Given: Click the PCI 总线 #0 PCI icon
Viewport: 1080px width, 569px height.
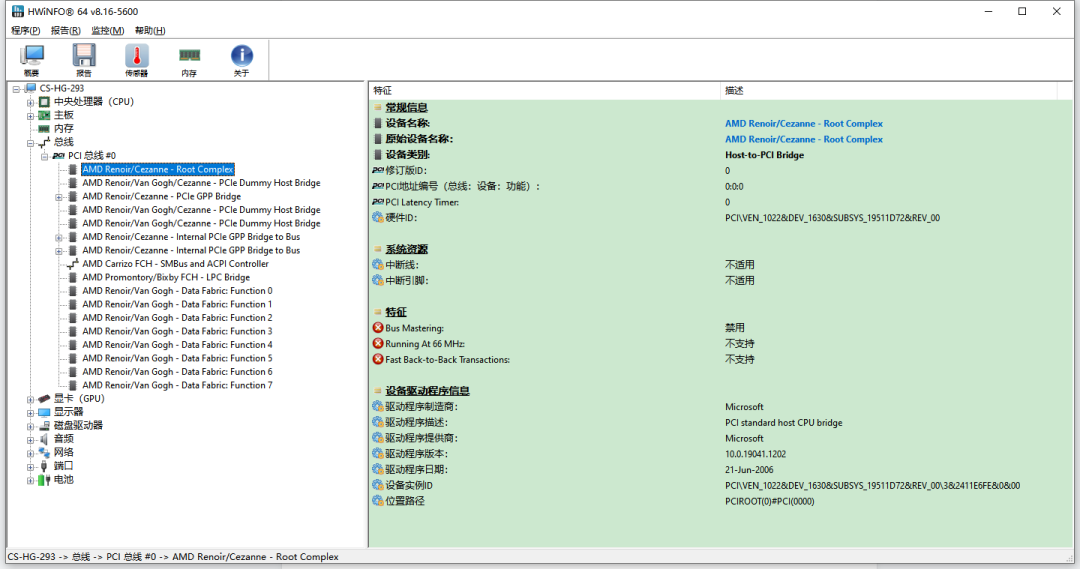Looking at the screenshot, I should click(x=59, y=156).
